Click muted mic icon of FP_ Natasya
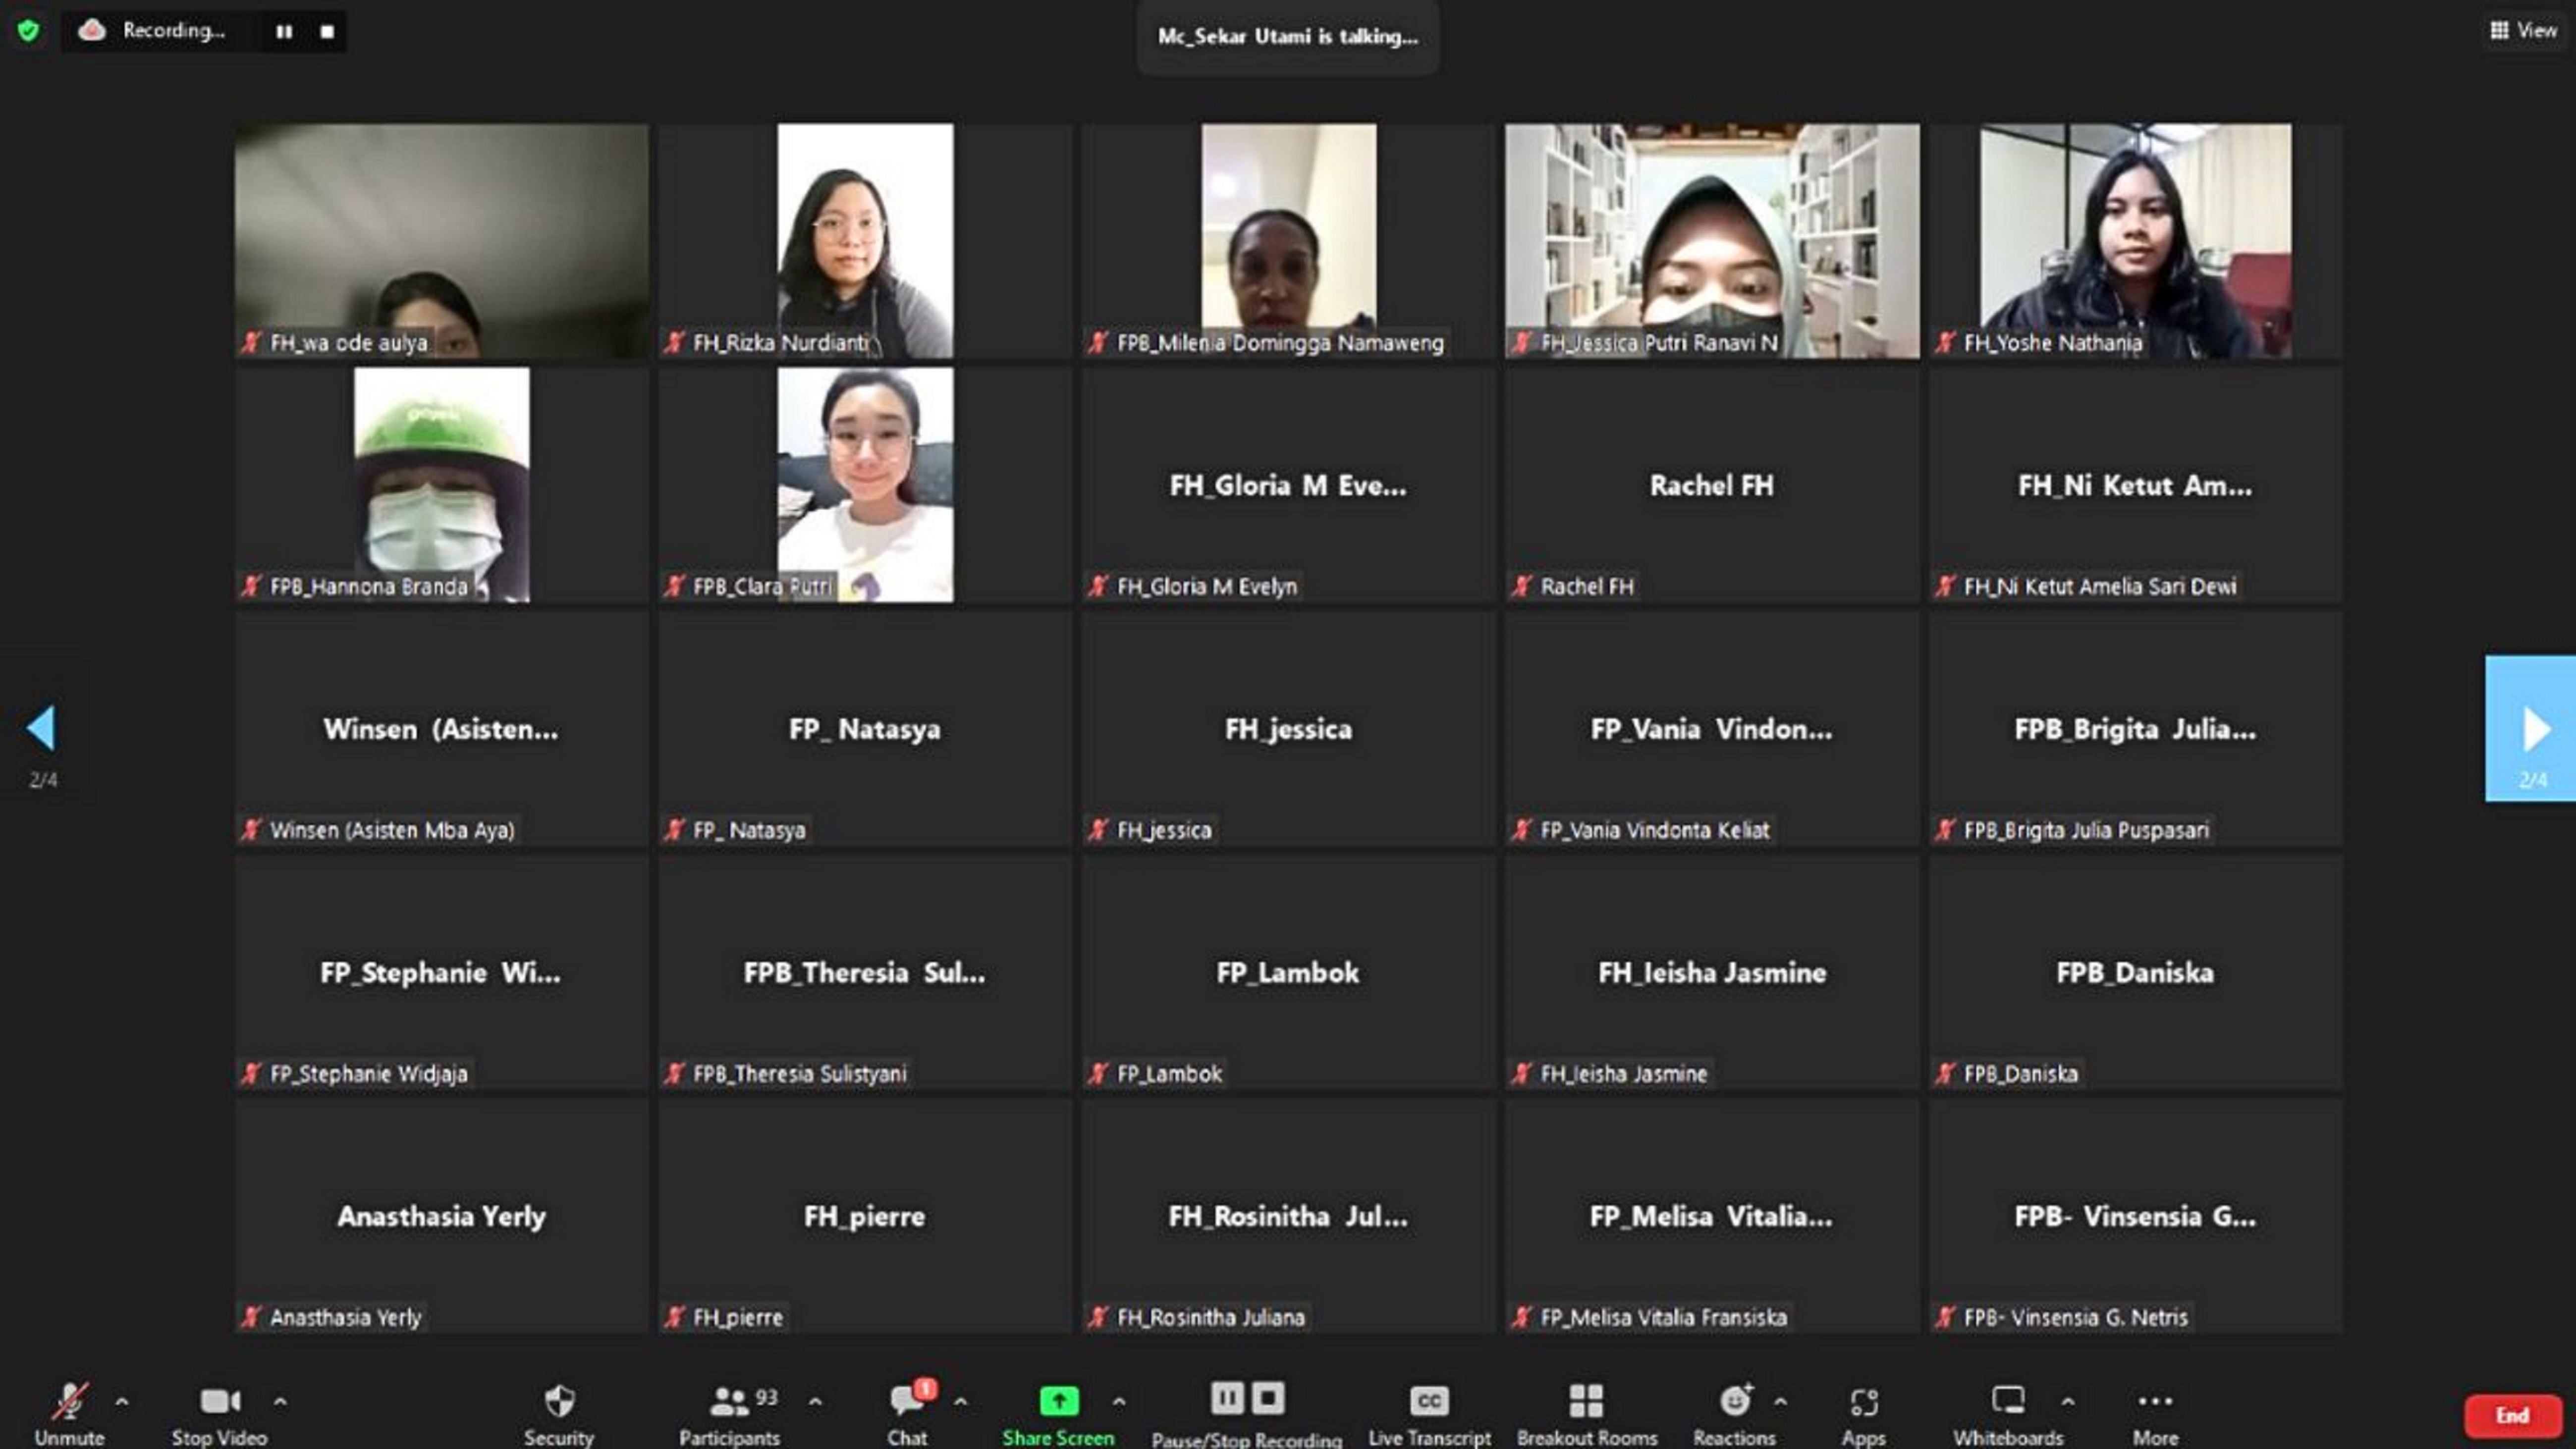Viewport: 2576px width, 1449px height. point(675,830)
